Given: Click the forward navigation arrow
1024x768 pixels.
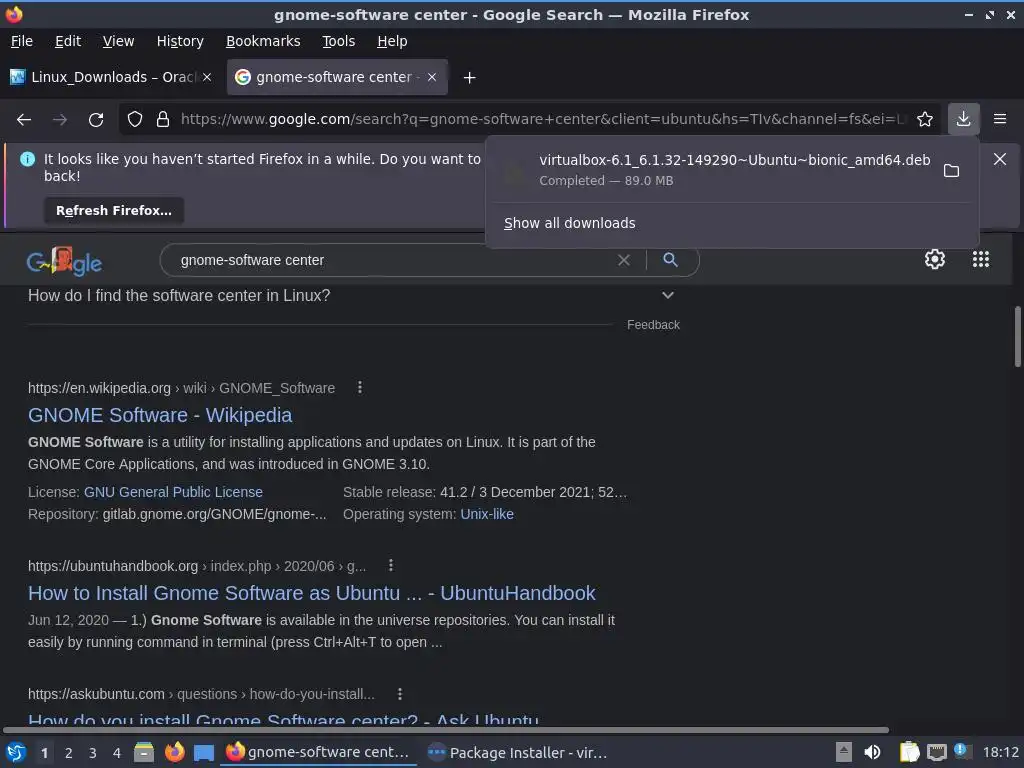Looking at the screenshot, I should tap(60, 120).
